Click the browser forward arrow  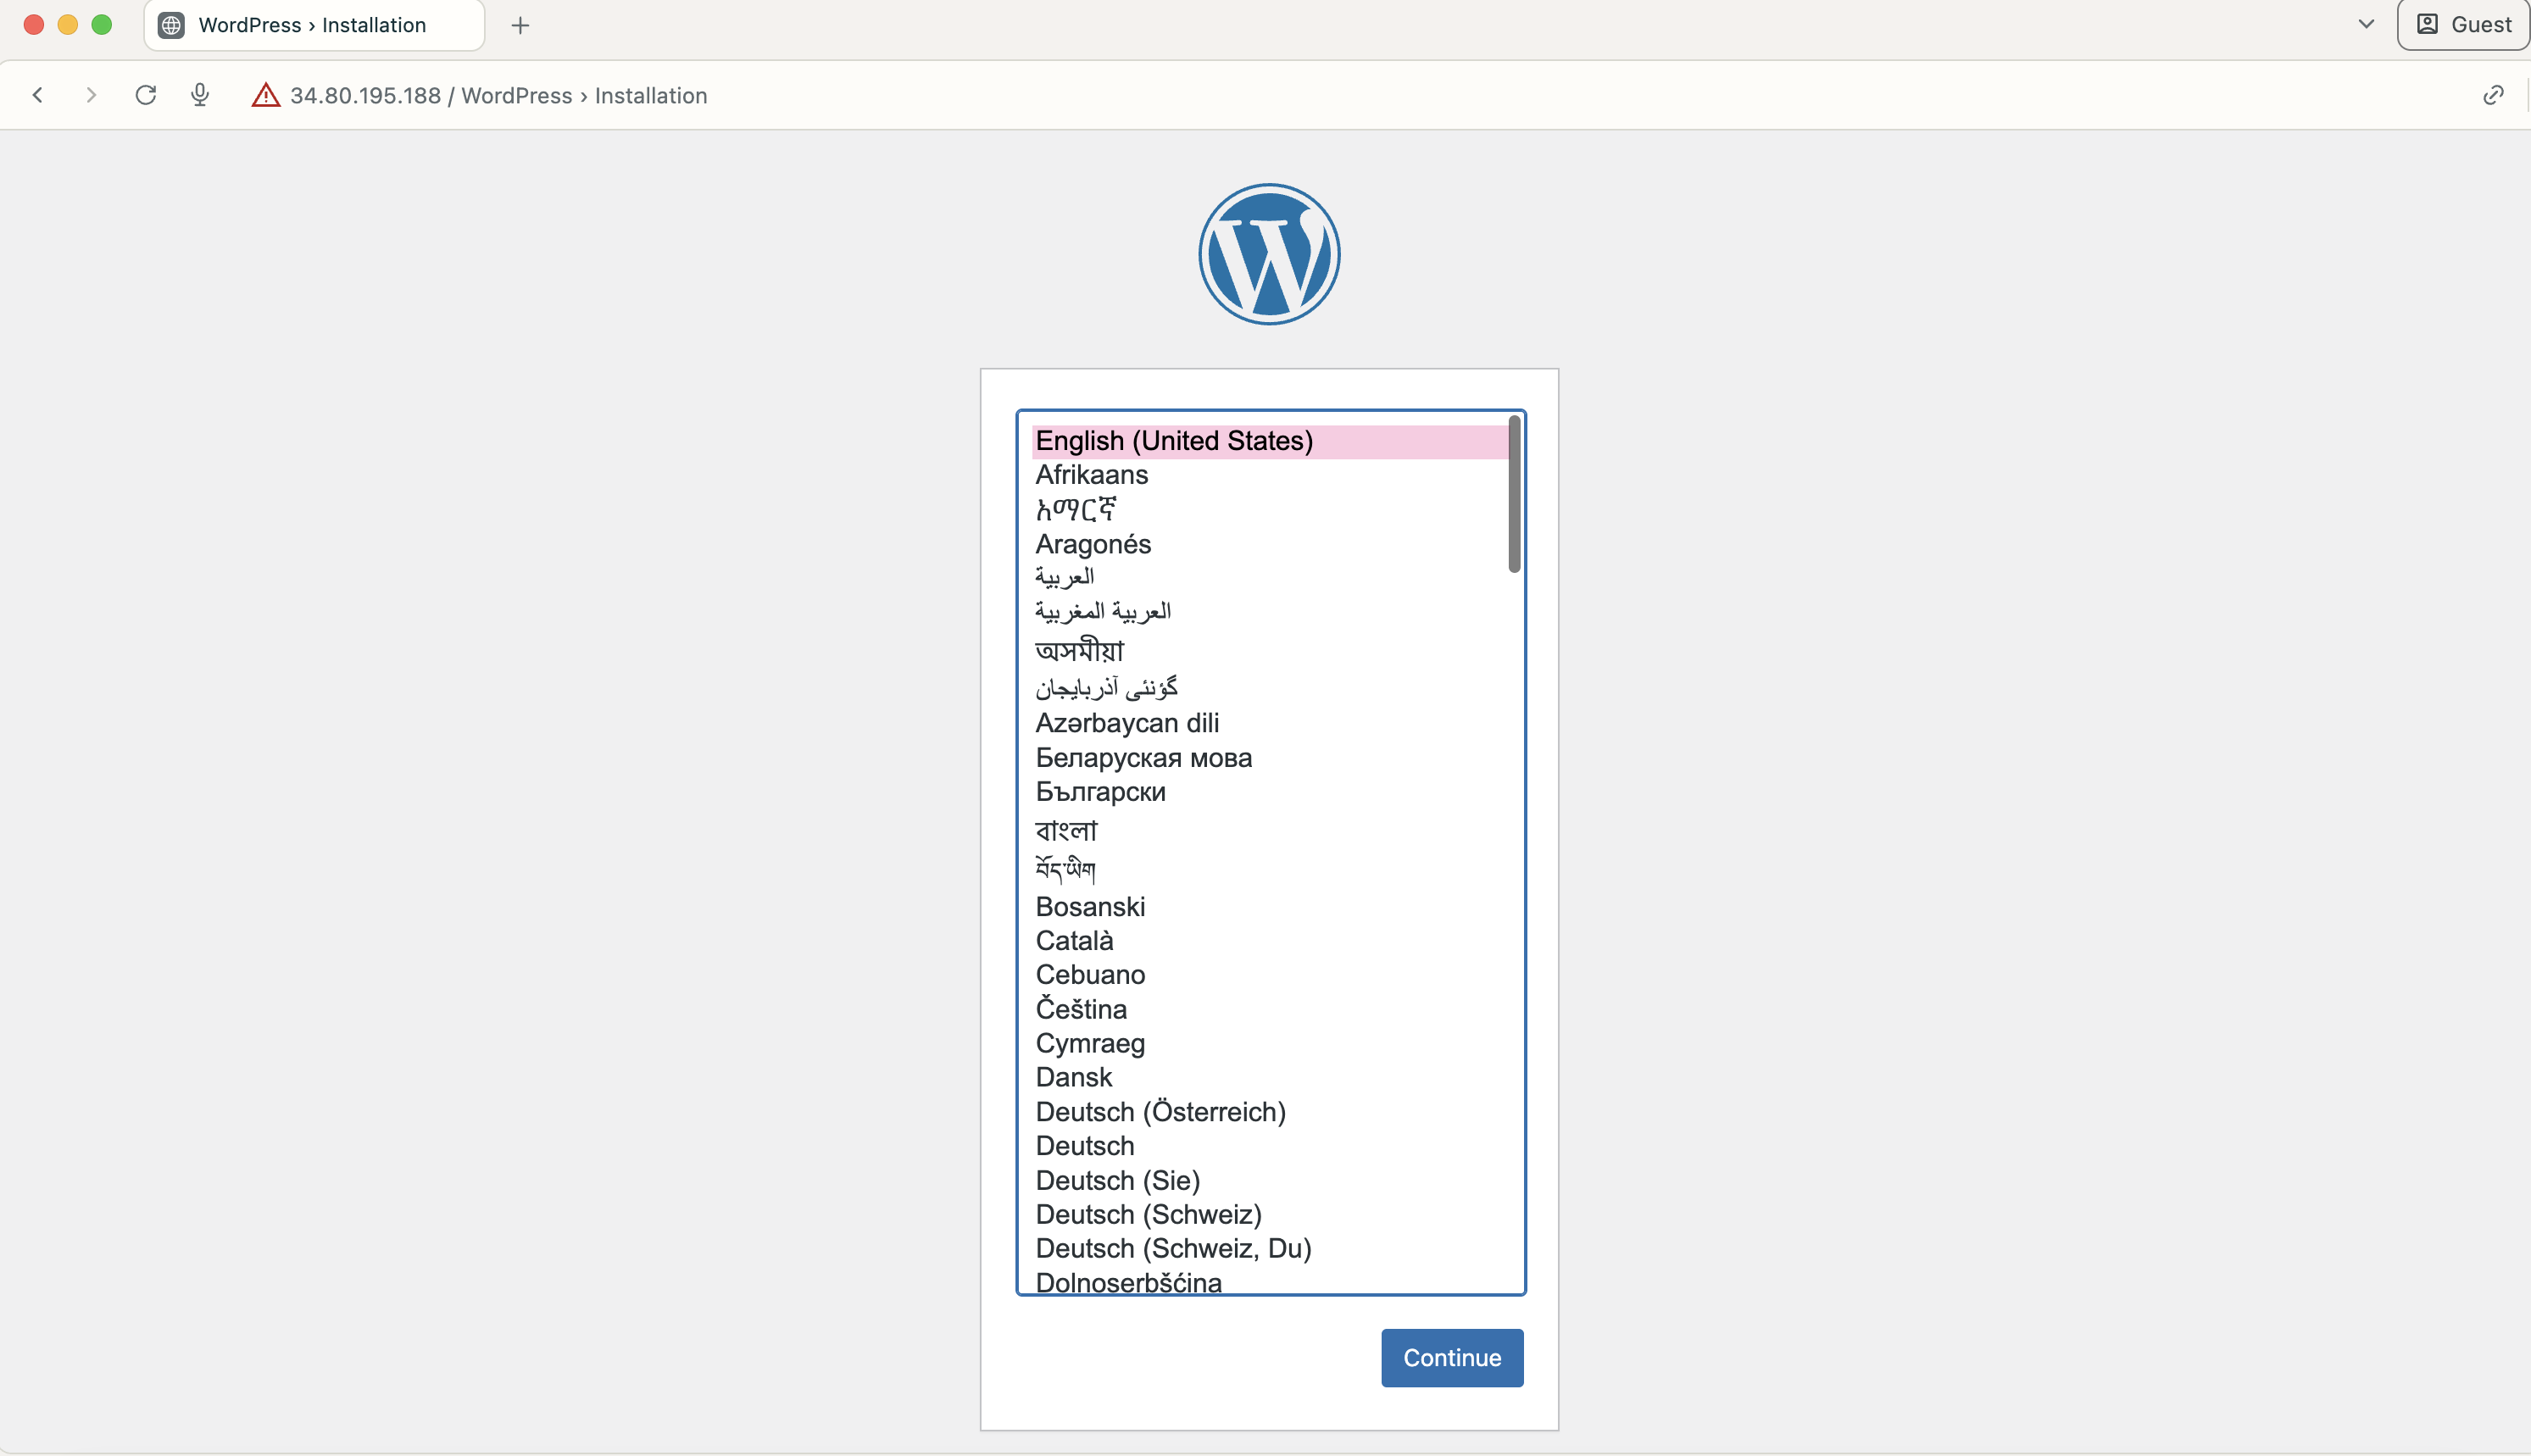(91, 95)
